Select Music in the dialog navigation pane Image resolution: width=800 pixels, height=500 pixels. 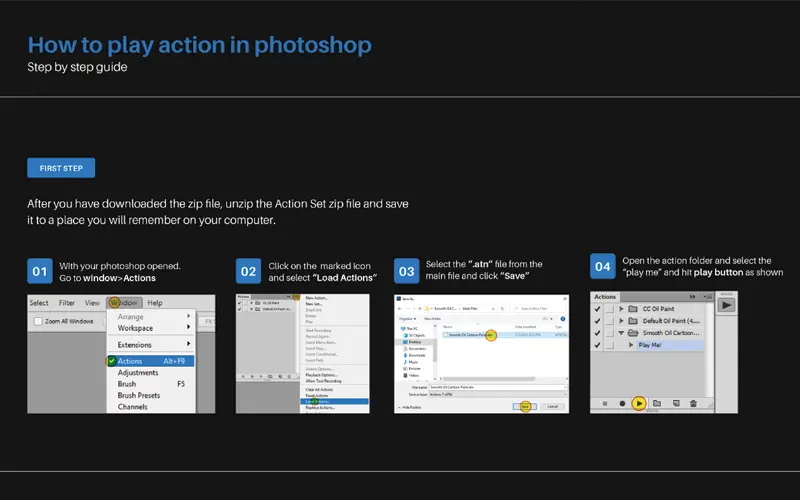coord(411,362)
